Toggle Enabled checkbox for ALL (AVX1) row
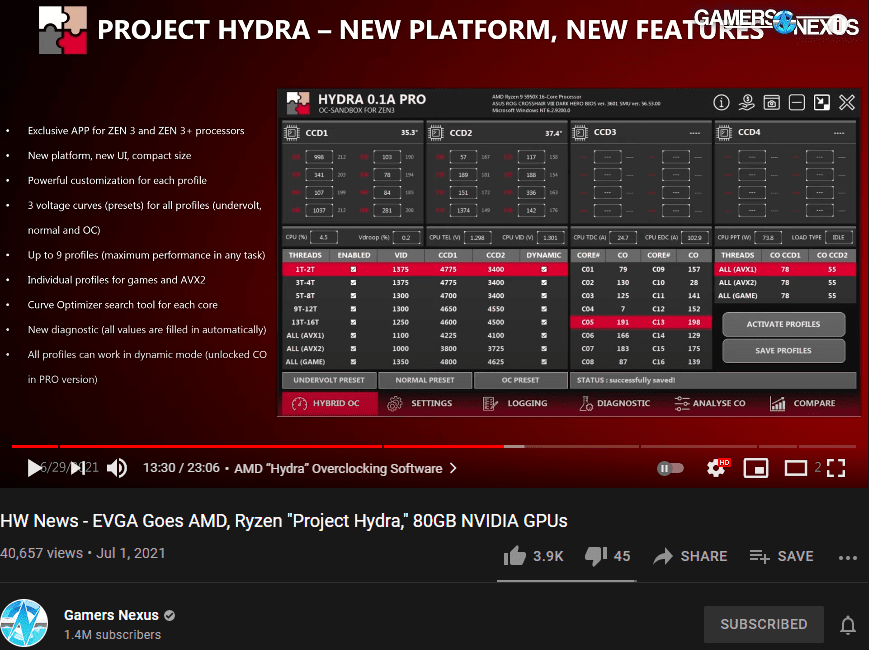869x650 pixels. [x=354, y=335]
